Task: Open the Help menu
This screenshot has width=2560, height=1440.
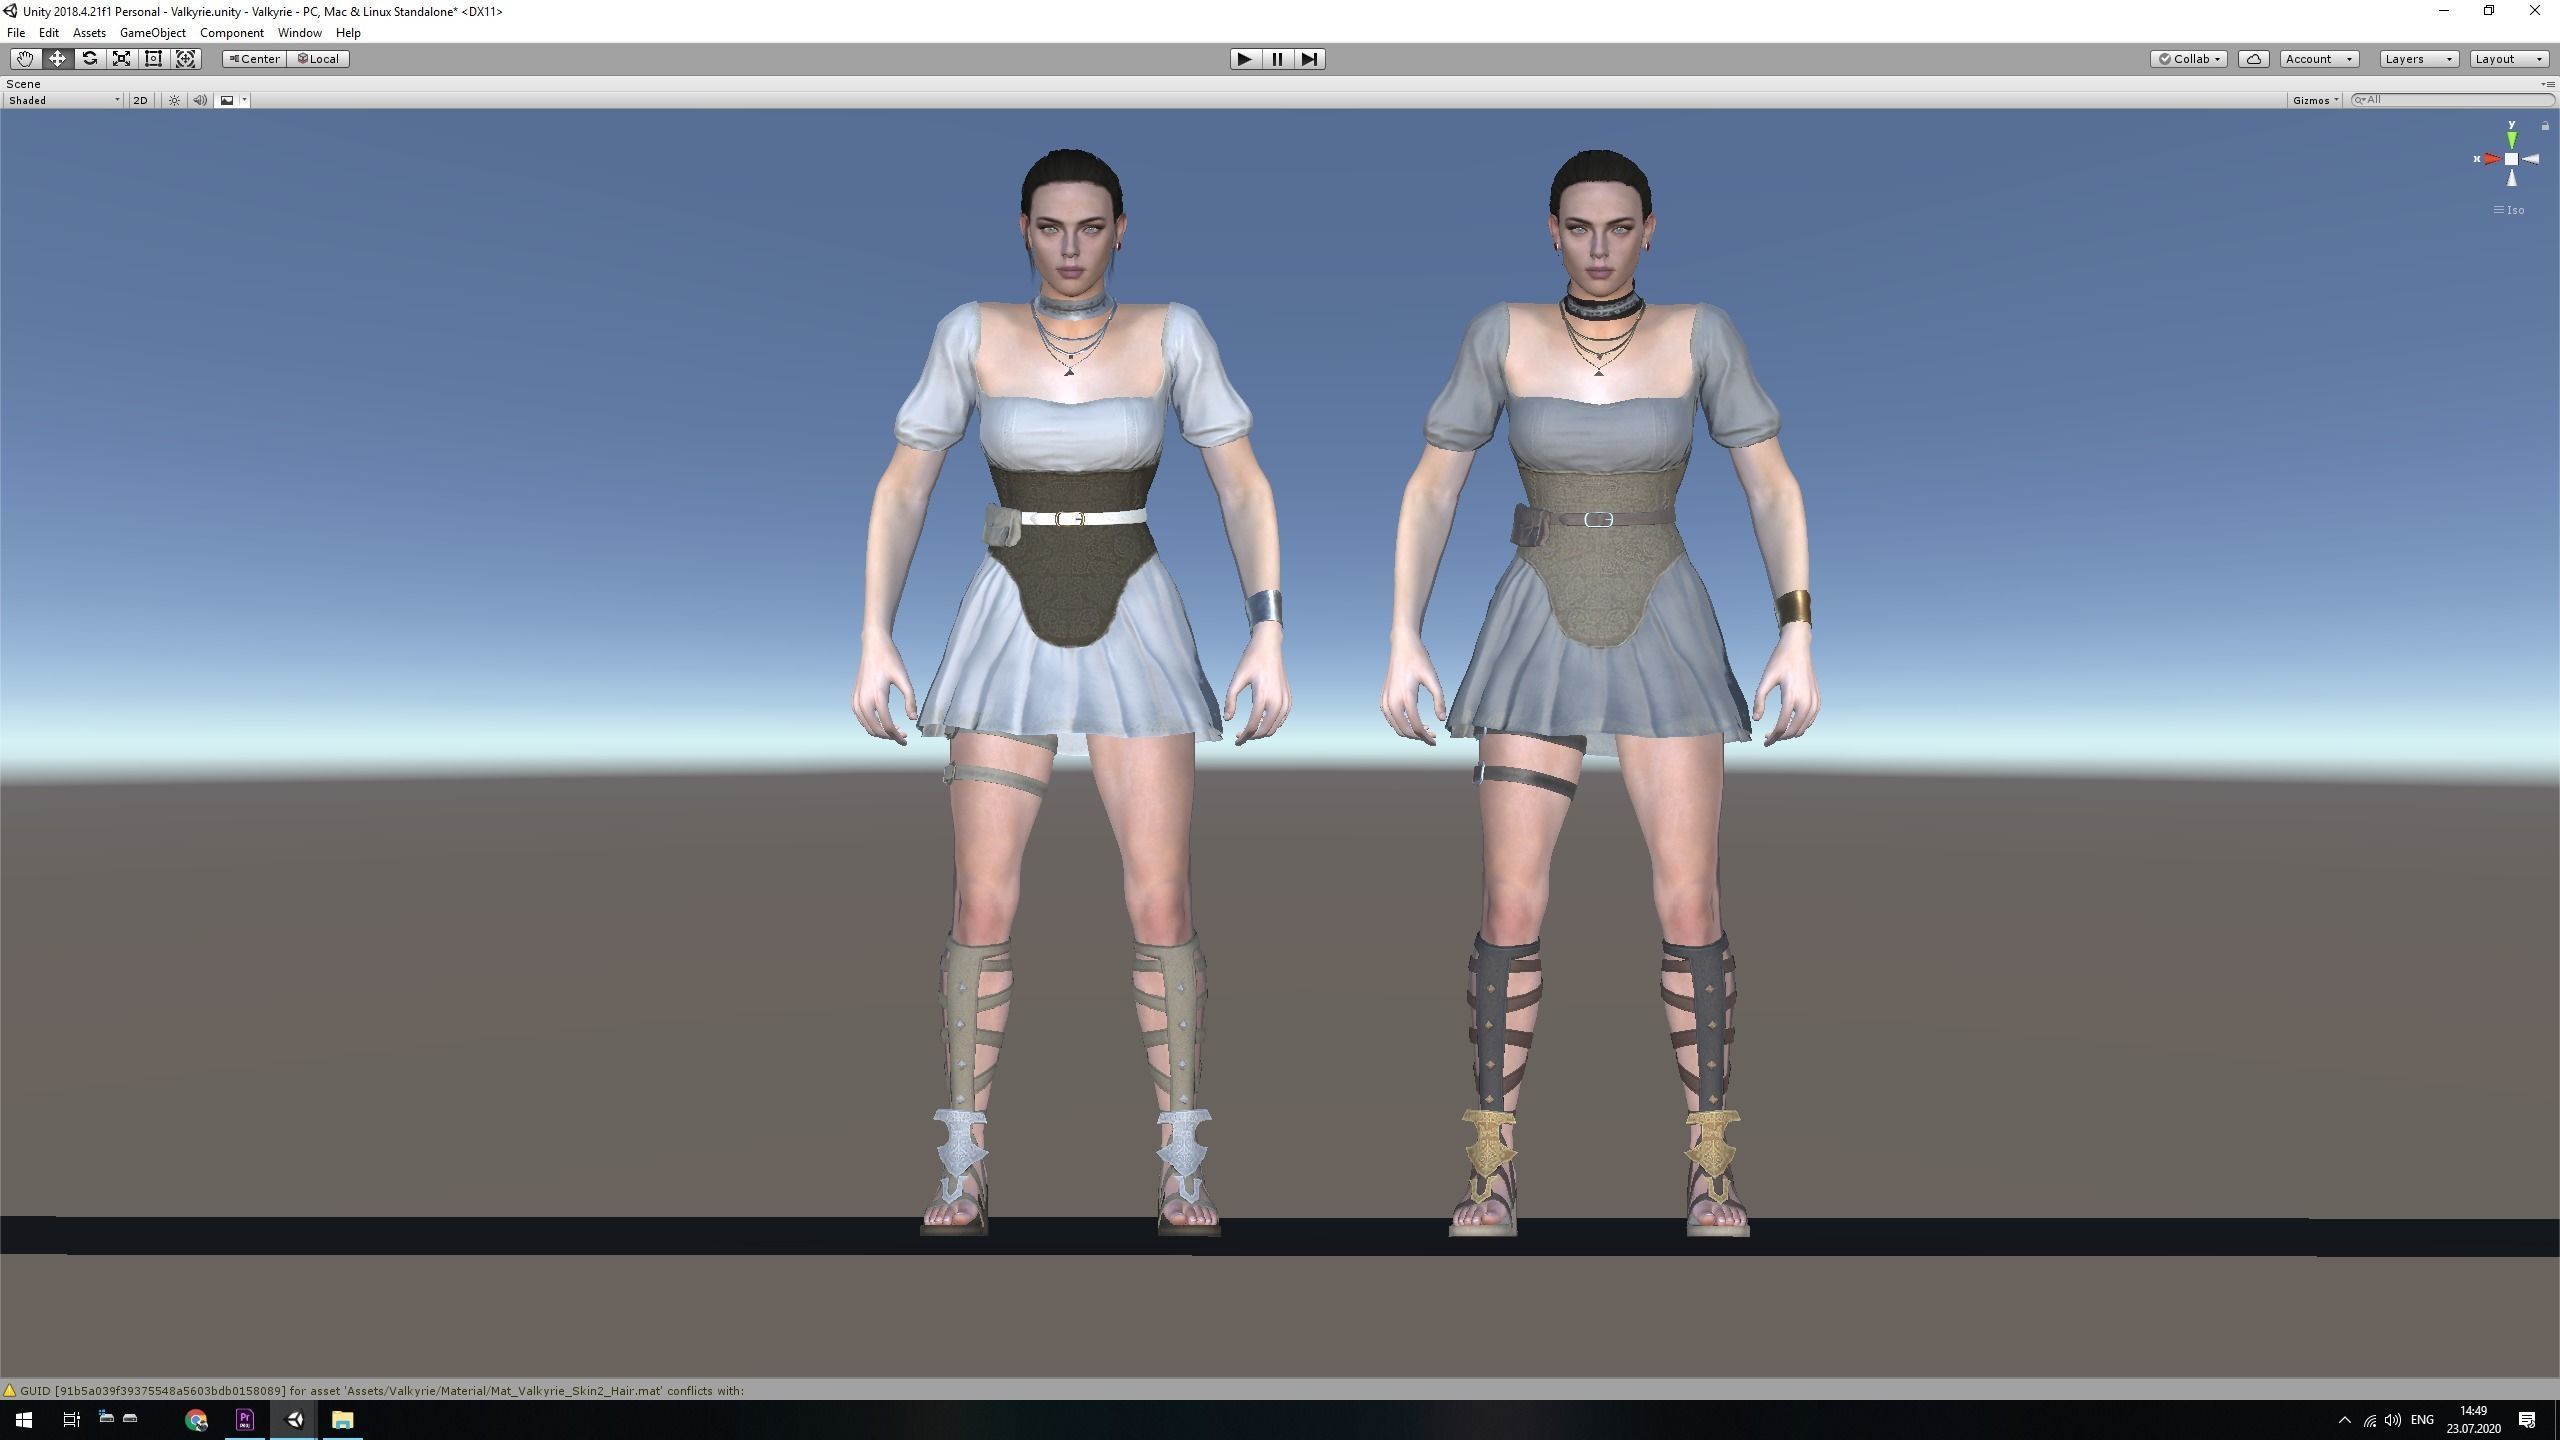Action: click(348, 33)
